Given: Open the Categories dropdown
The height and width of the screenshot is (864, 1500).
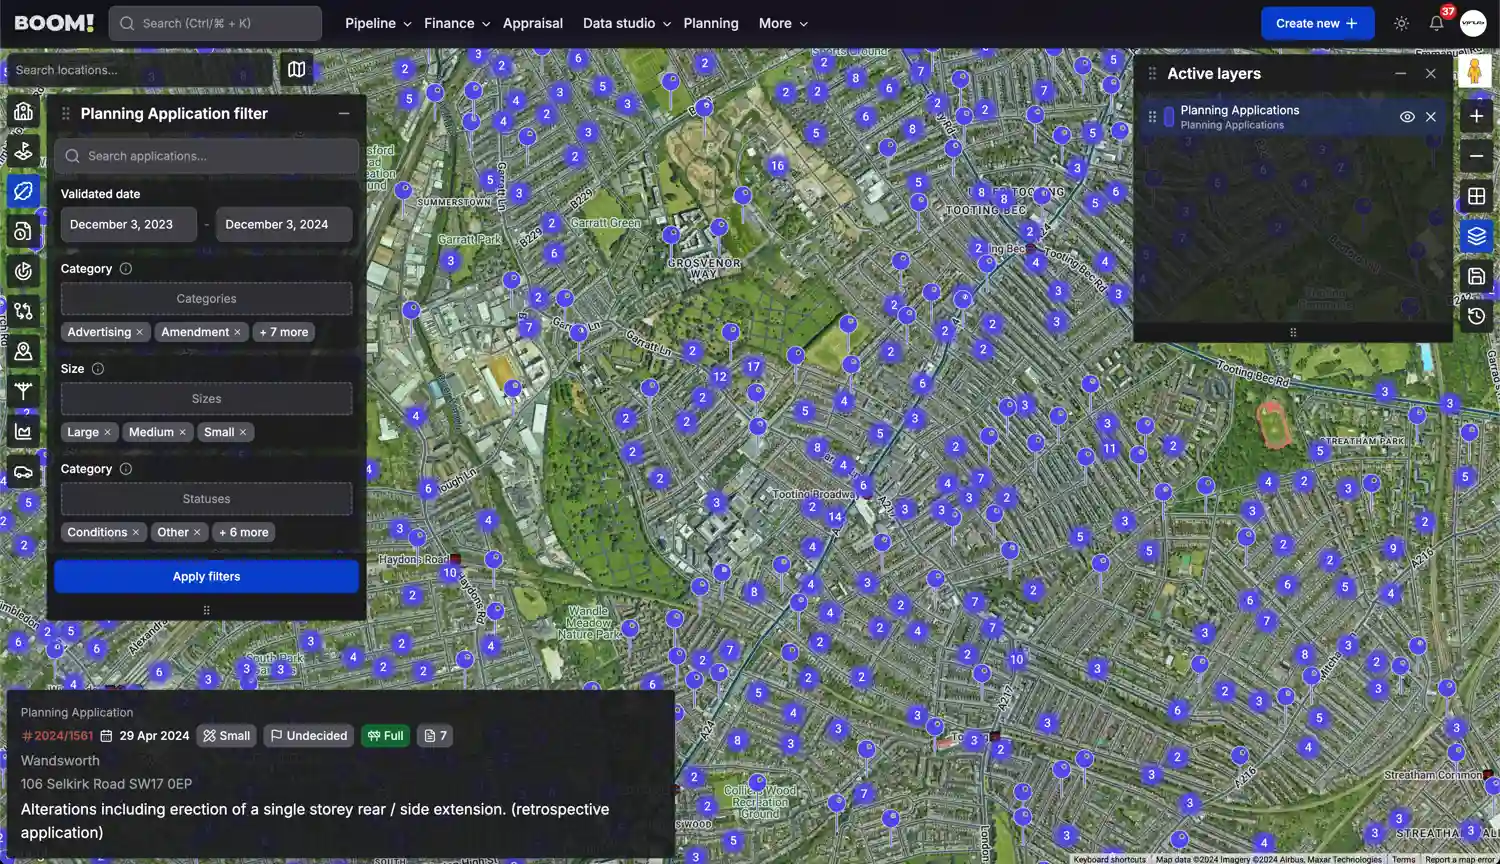Looking at the screenshot, I should click(x=206, y=298).
